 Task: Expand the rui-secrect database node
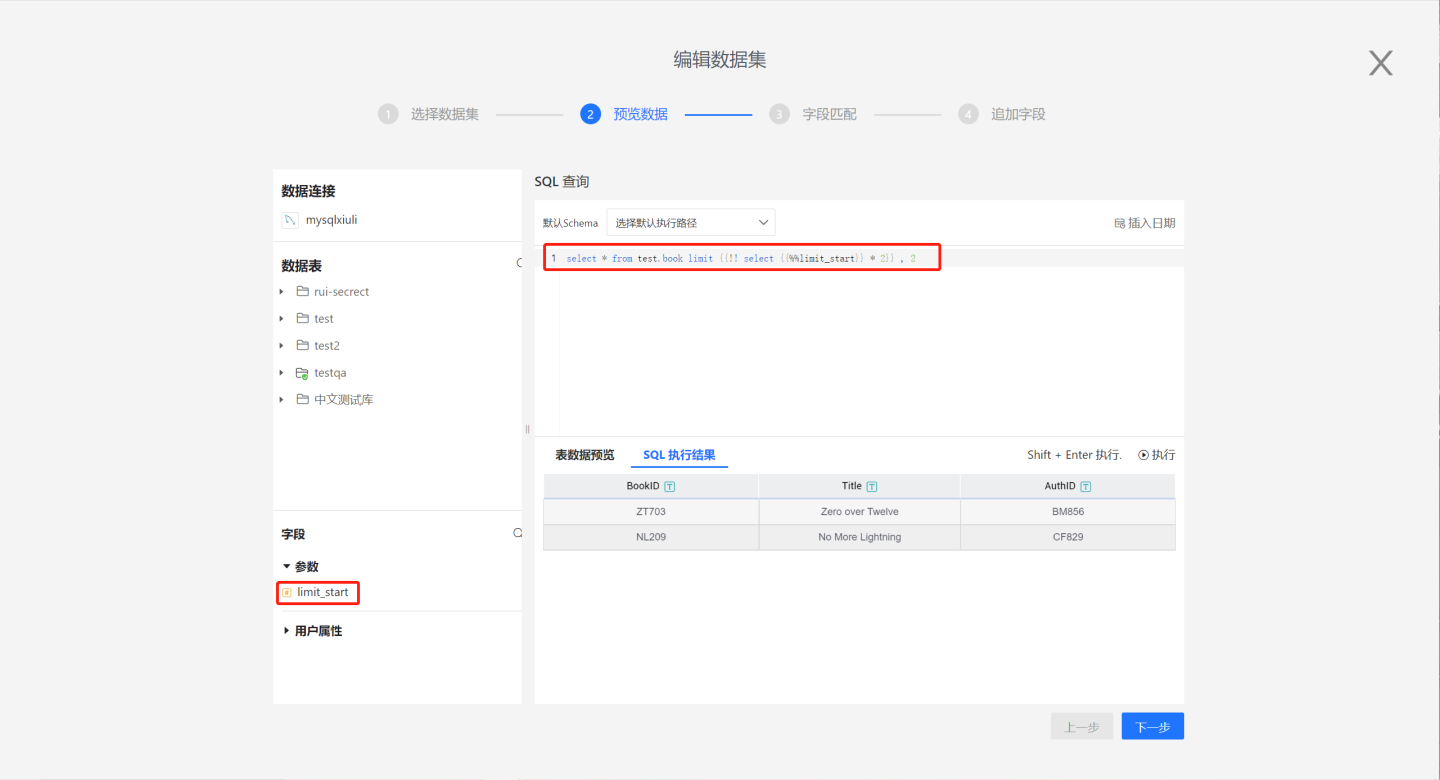(283, 292)
